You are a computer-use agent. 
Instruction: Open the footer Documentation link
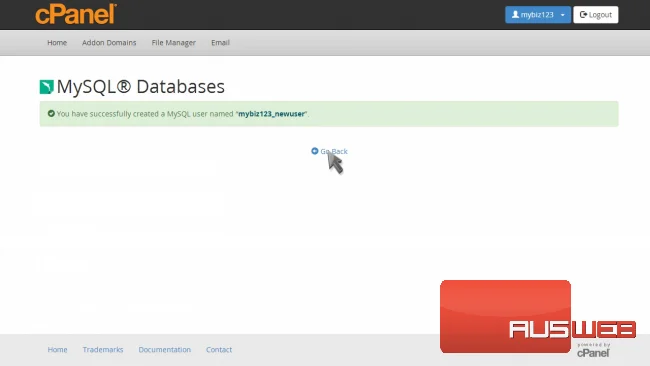coord(165,349)
